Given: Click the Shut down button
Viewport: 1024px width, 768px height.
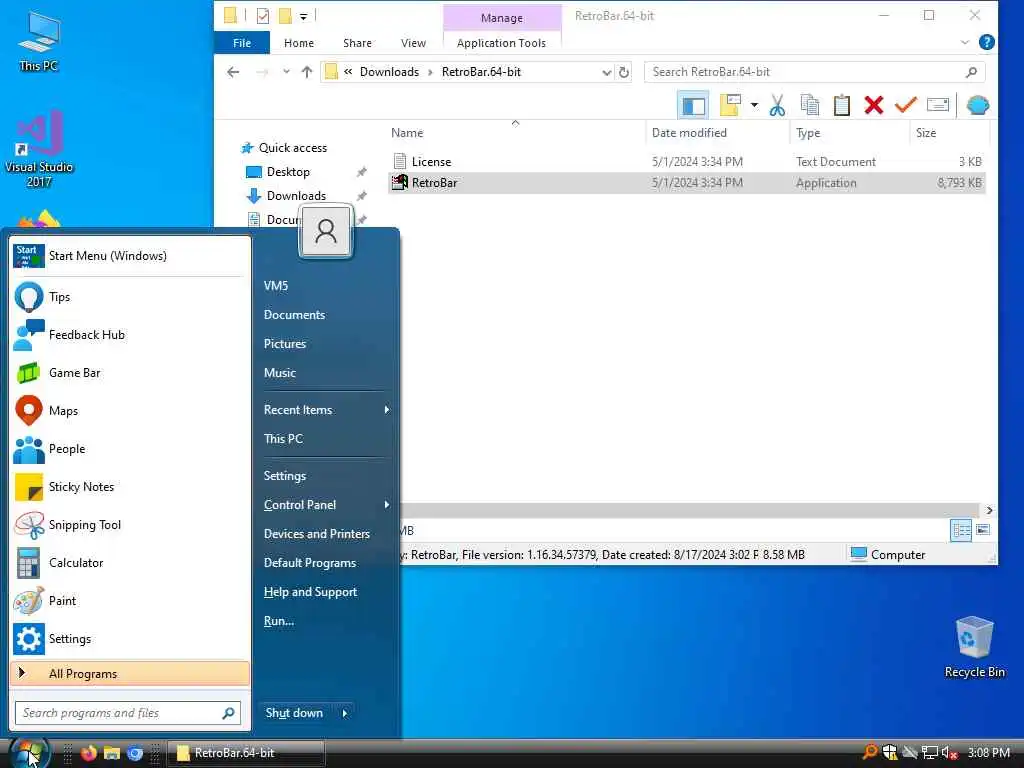Looking at the screenshot, I should click(295, 712).
